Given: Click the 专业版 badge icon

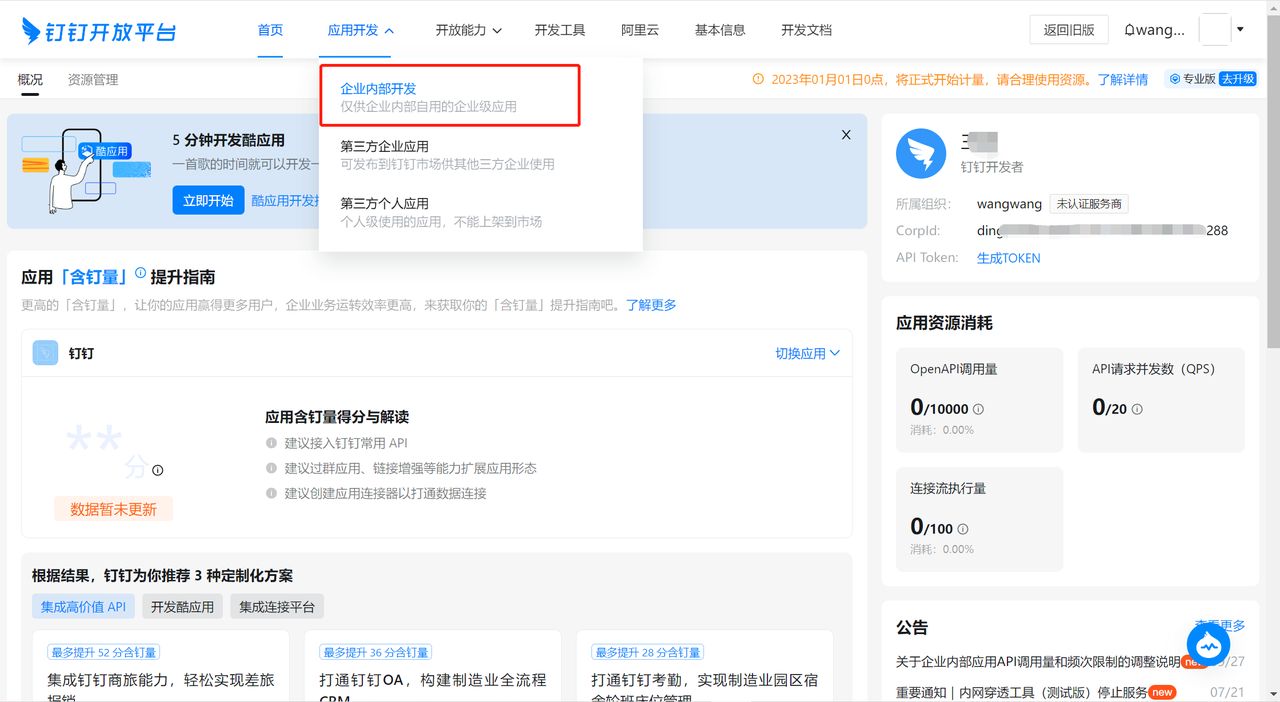Looking at the screenshot, I should pos(1175,79).
